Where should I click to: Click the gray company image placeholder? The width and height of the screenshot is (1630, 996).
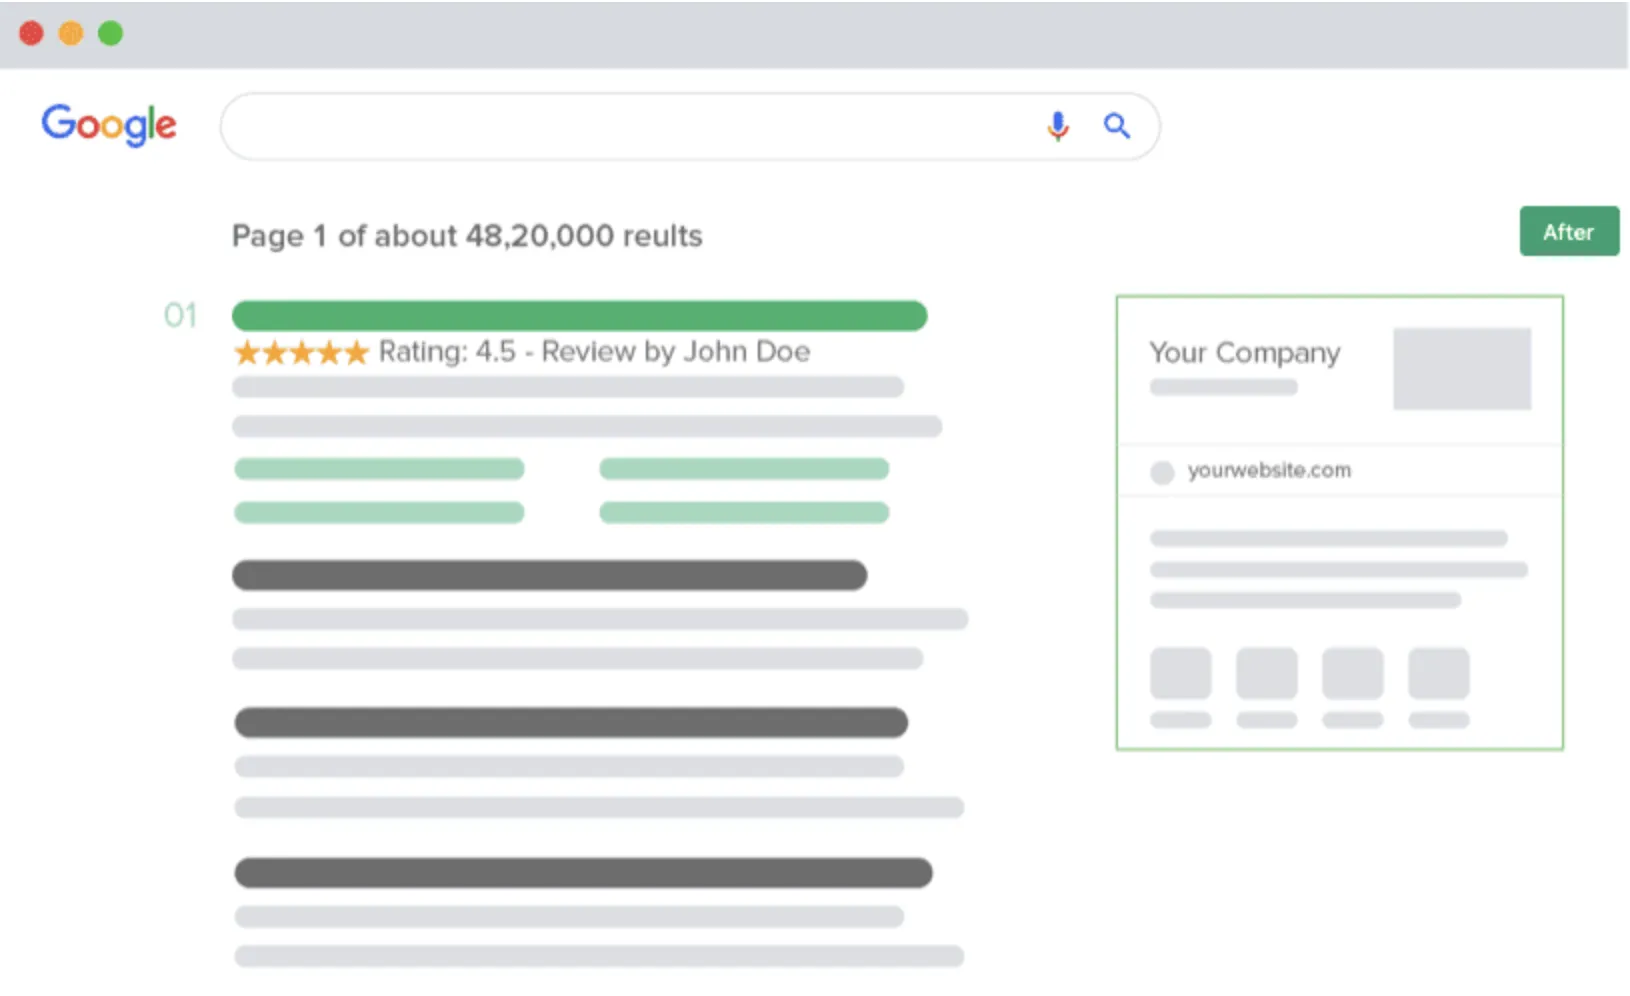pyautogui.click(x=1462, y=368)
